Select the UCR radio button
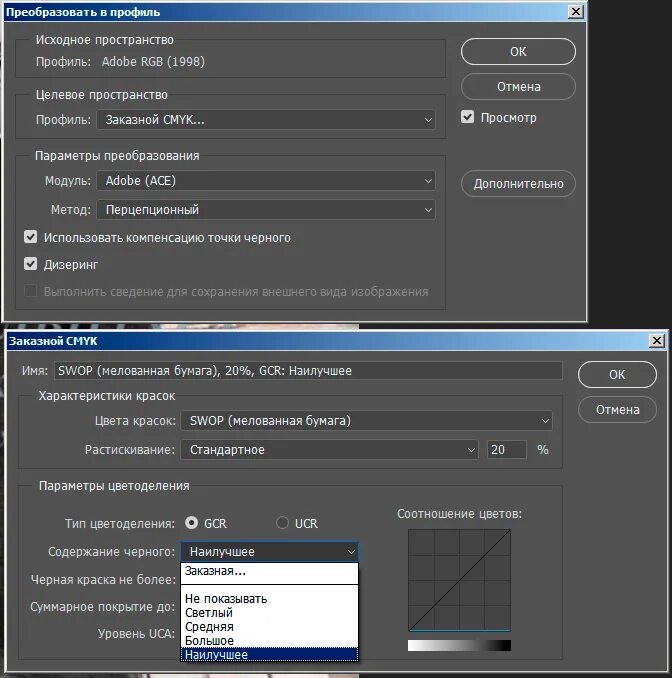 tap(282, 523)
